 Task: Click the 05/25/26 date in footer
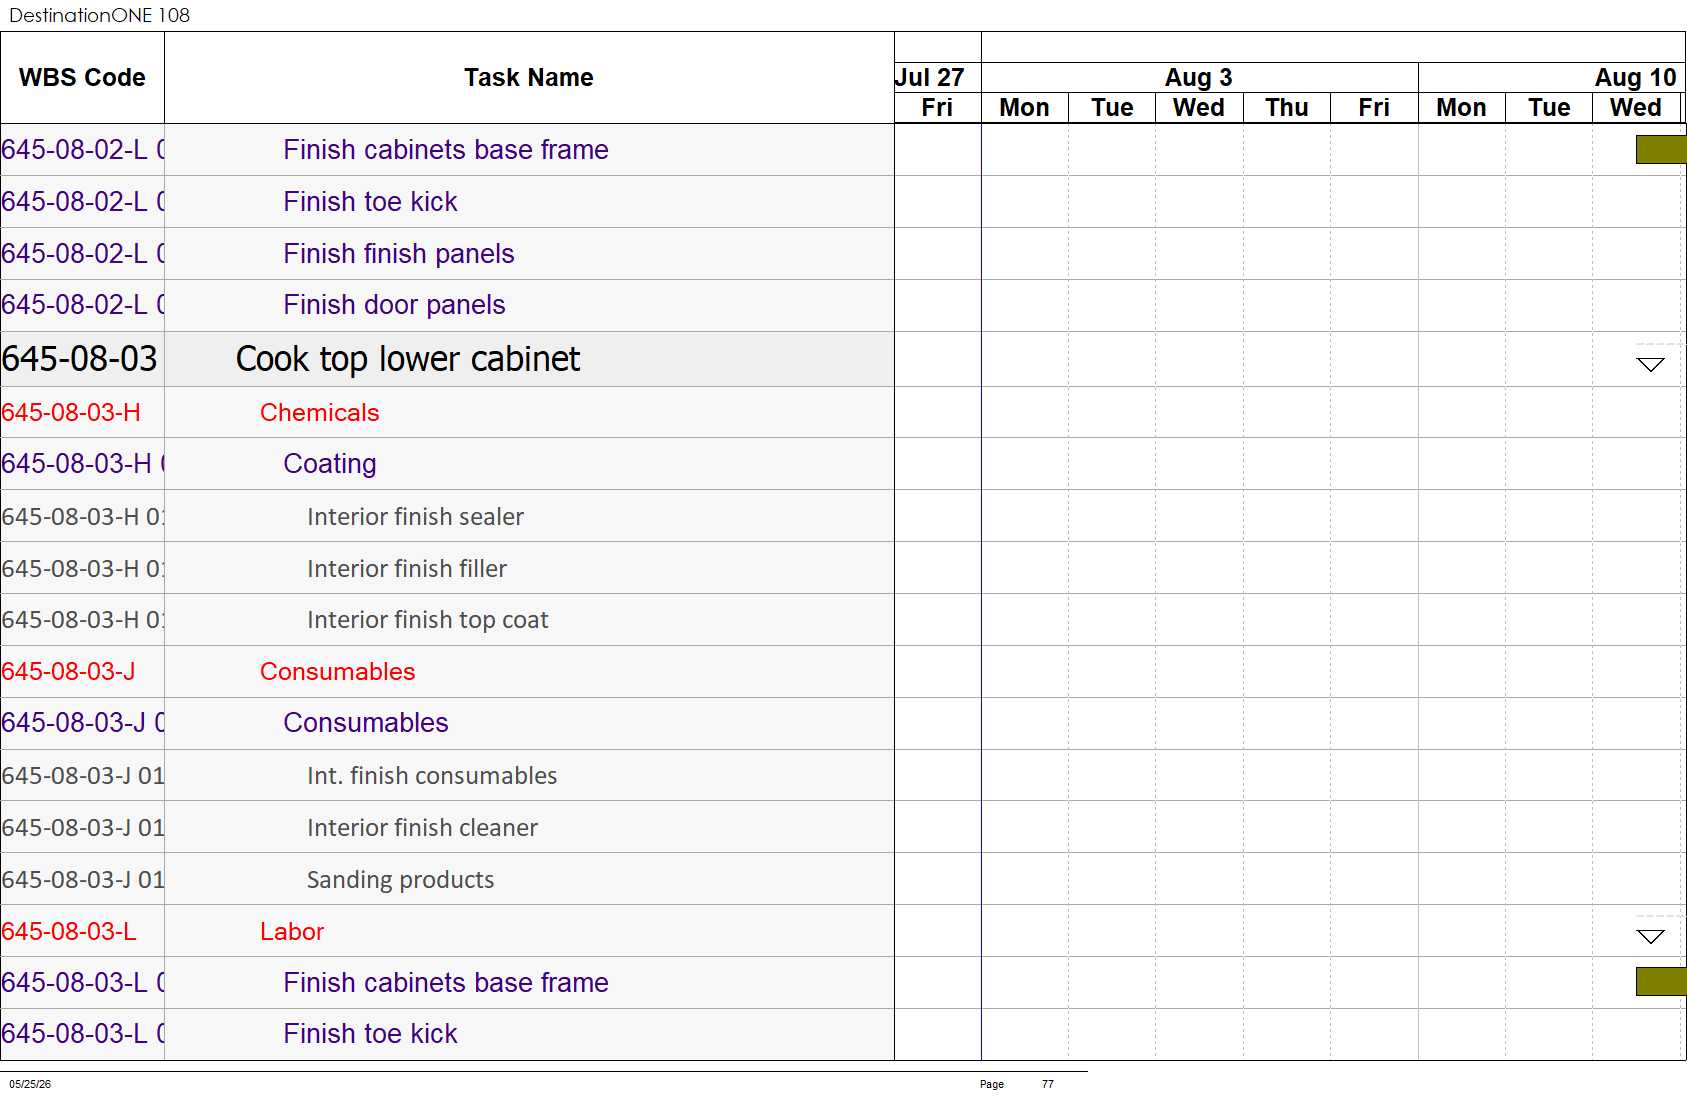30,1084
